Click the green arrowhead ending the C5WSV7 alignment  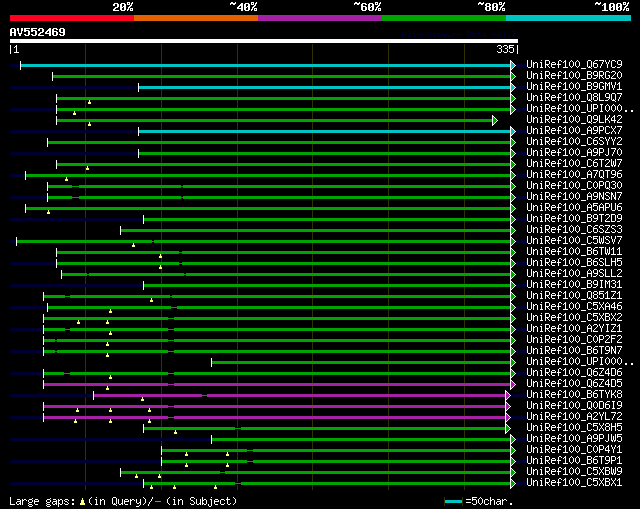(513, 242)
